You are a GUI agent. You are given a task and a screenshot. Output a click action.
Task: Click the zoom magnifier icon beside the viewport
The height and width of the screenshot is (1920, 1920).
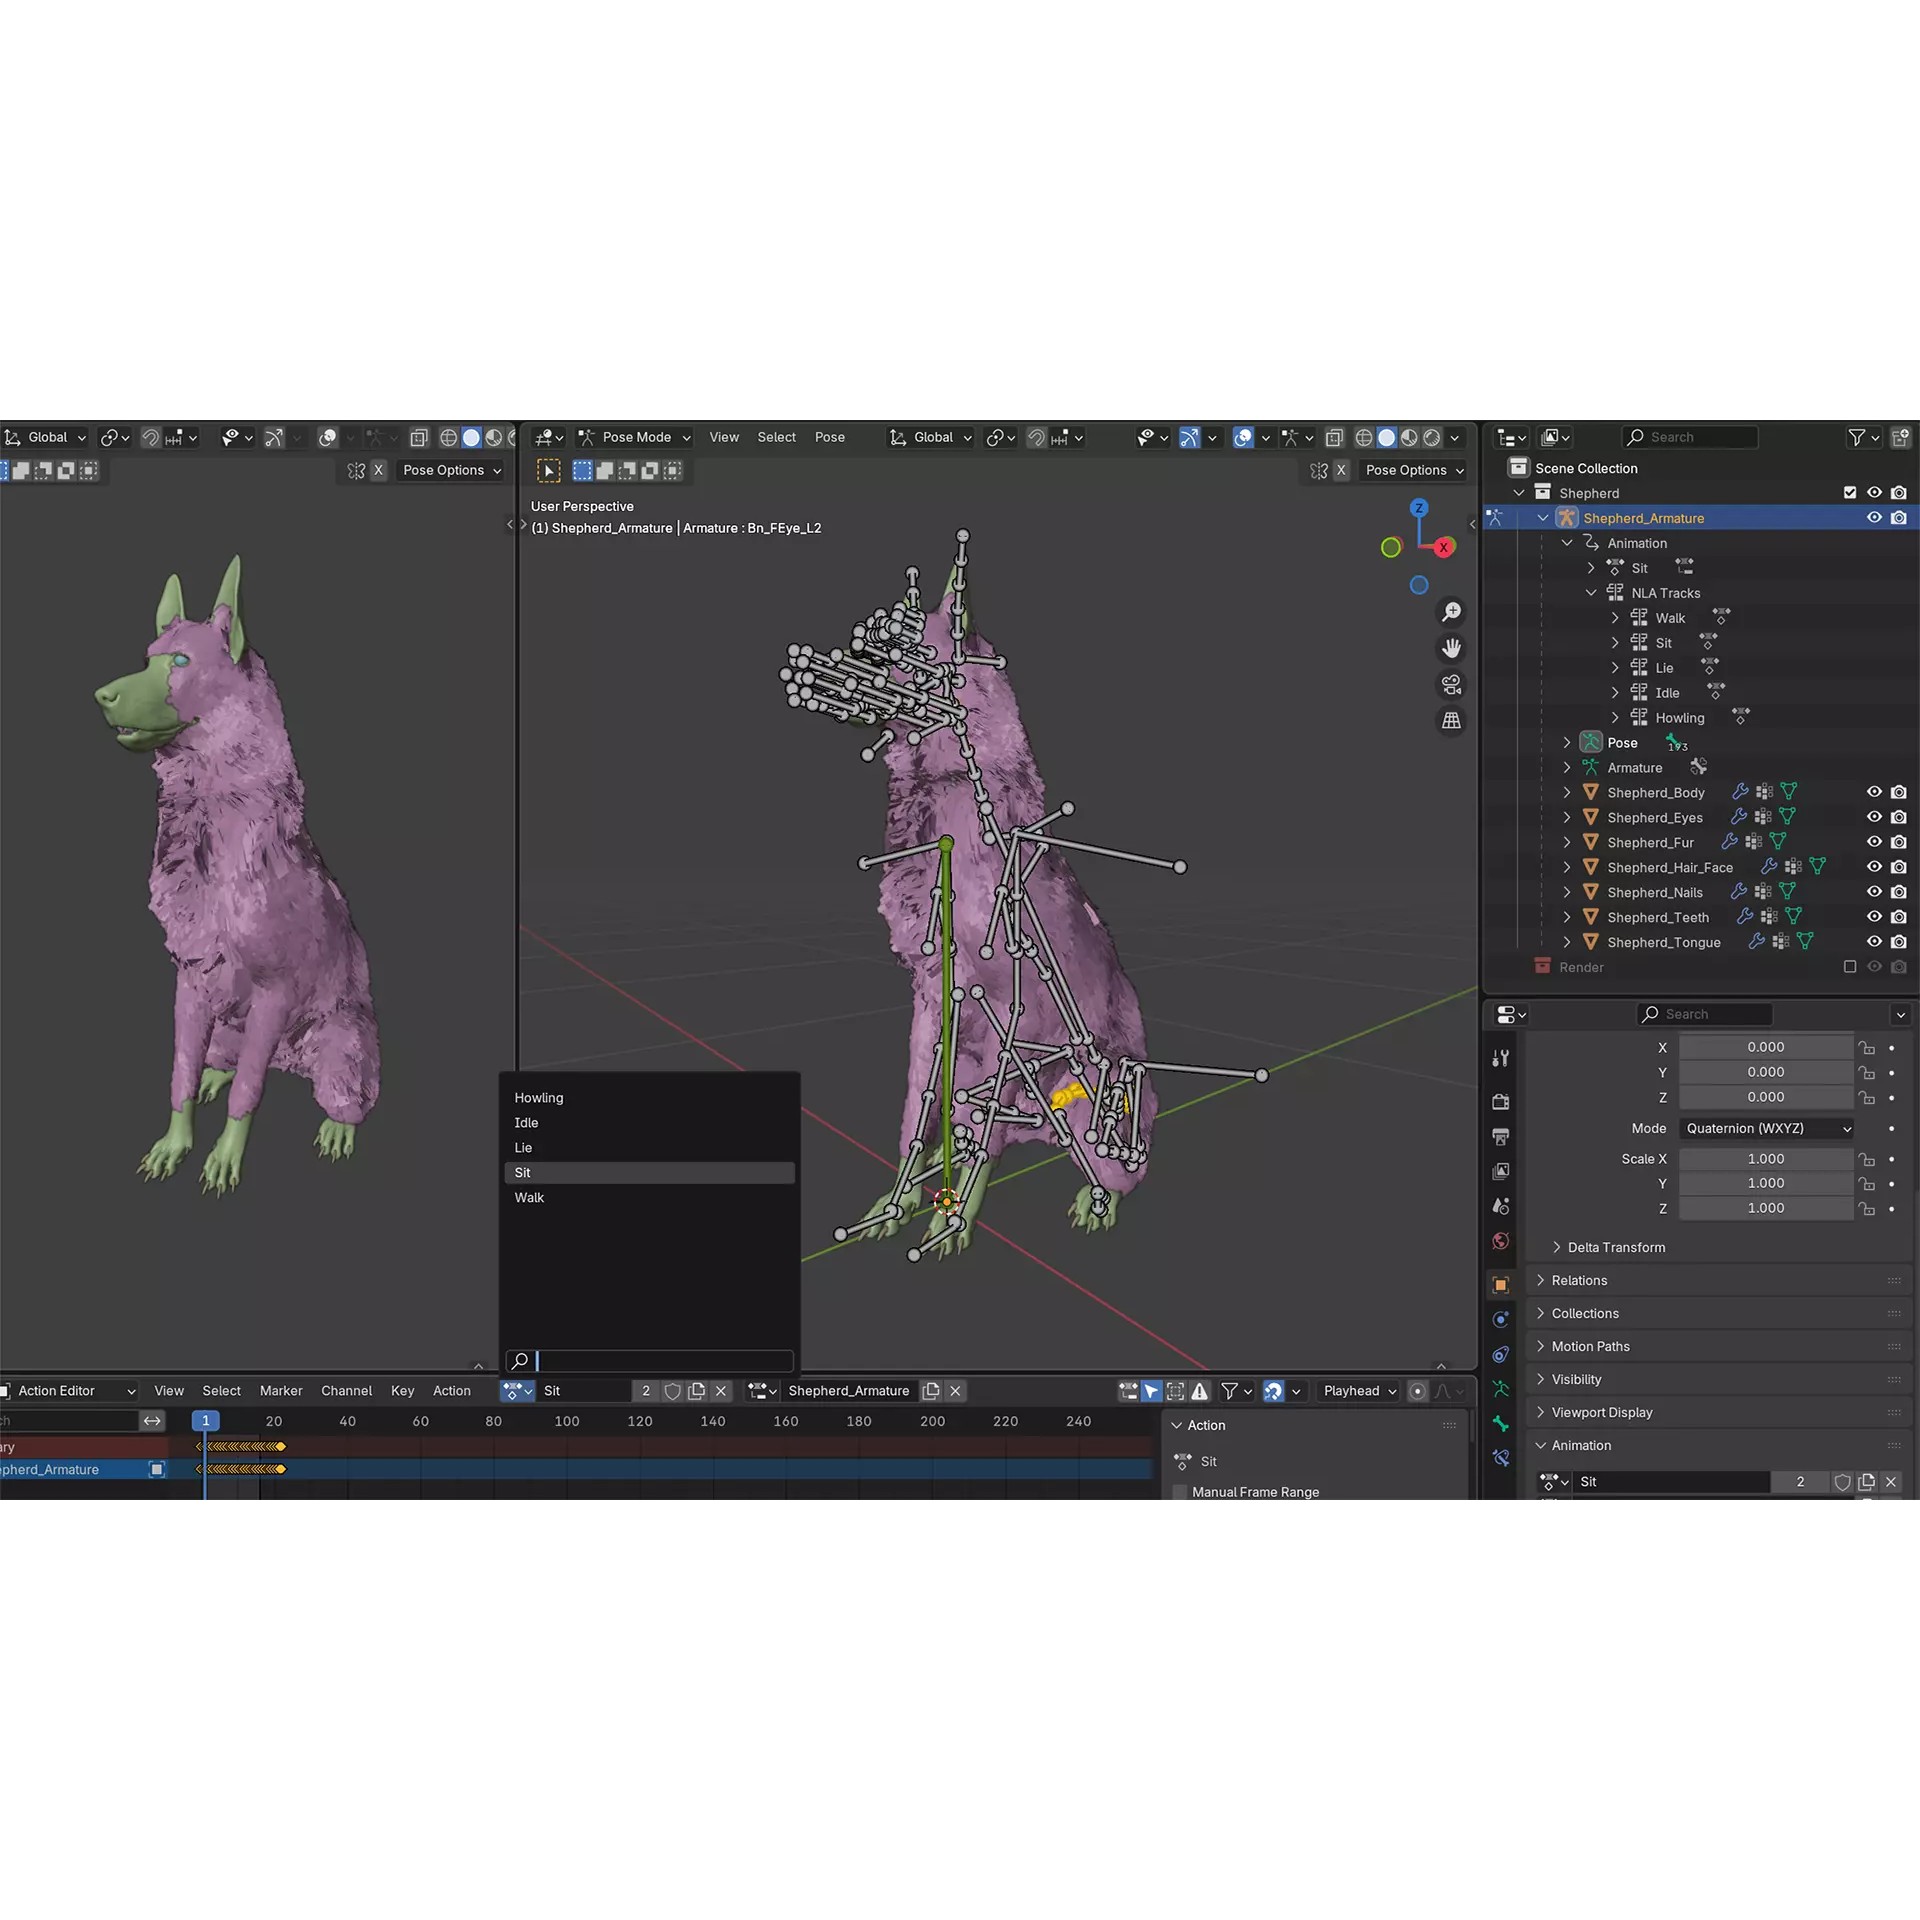(1451, 612)
